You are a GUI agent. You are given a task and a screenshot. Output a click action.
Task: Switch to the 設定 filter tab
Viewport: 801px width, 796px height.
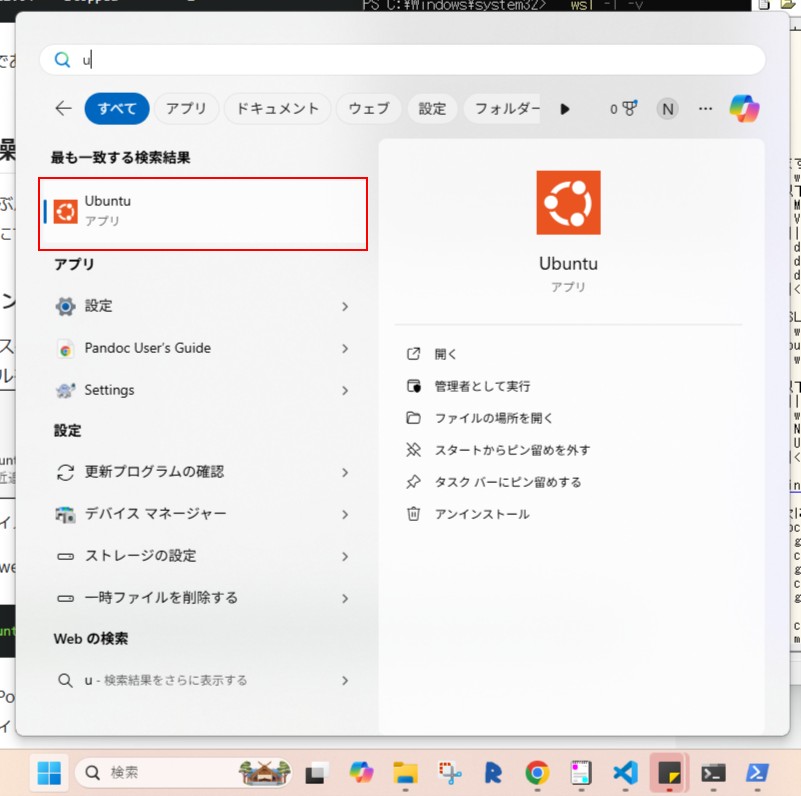coord(432,108)
